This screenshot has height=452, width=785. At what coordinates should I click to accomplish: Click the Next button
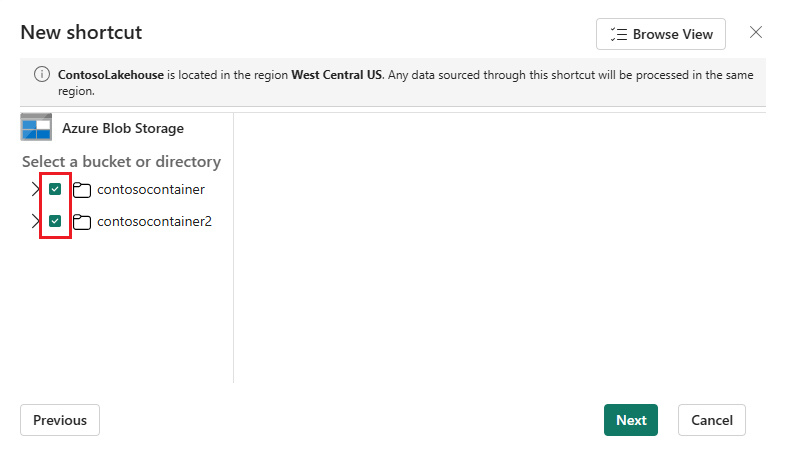coord(630,420)
